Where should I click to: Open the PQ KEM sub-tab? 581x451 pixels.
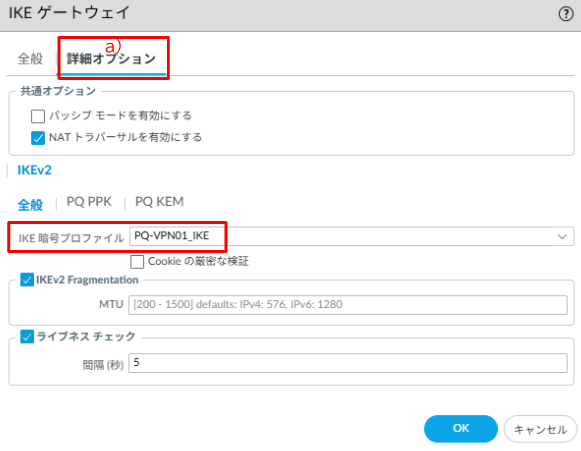click(x=159, y=202)
